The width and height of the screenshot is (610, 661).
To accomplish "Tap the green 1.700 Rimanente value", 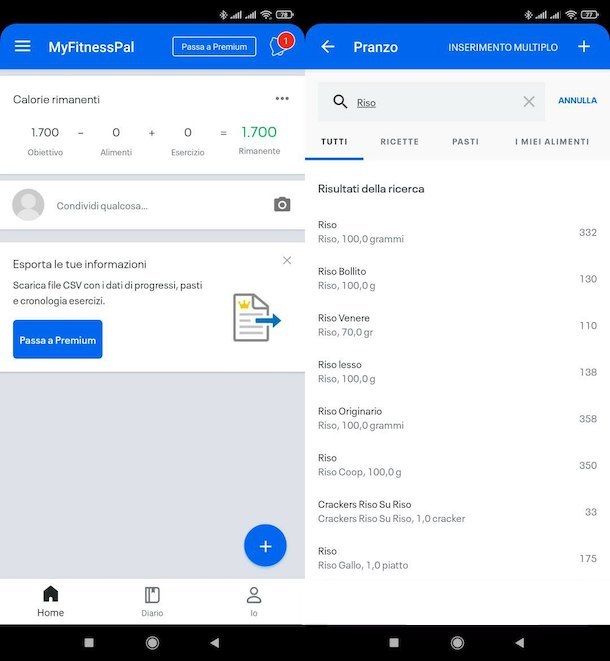I will point(259,132).
